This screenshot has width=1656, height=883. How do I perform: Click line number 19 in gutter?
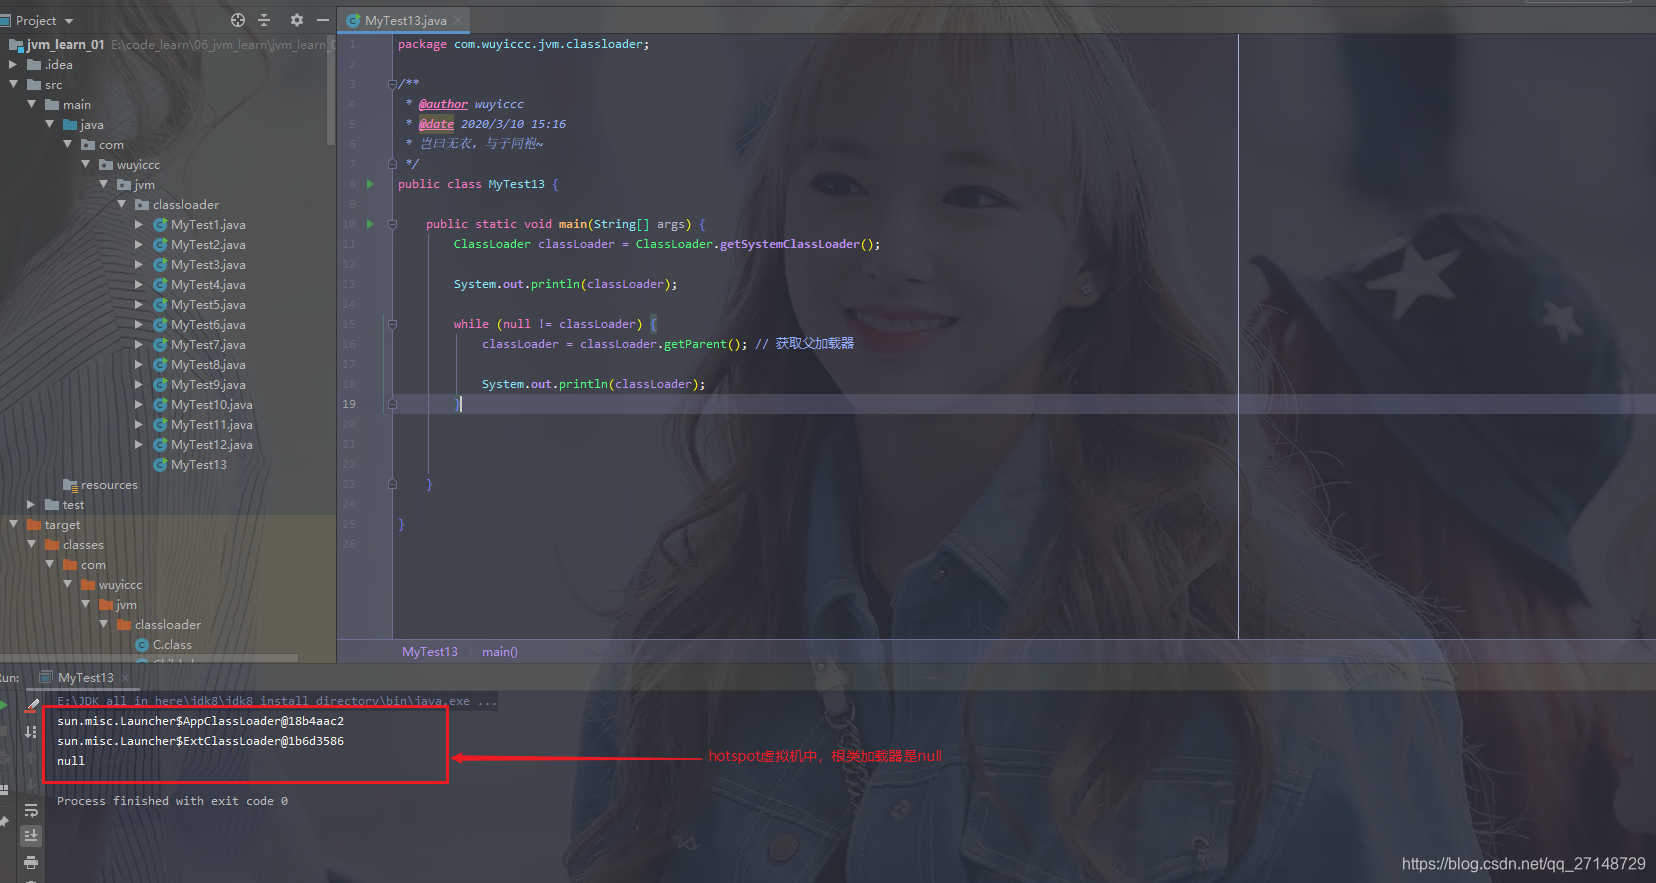(x=349, y=404)
